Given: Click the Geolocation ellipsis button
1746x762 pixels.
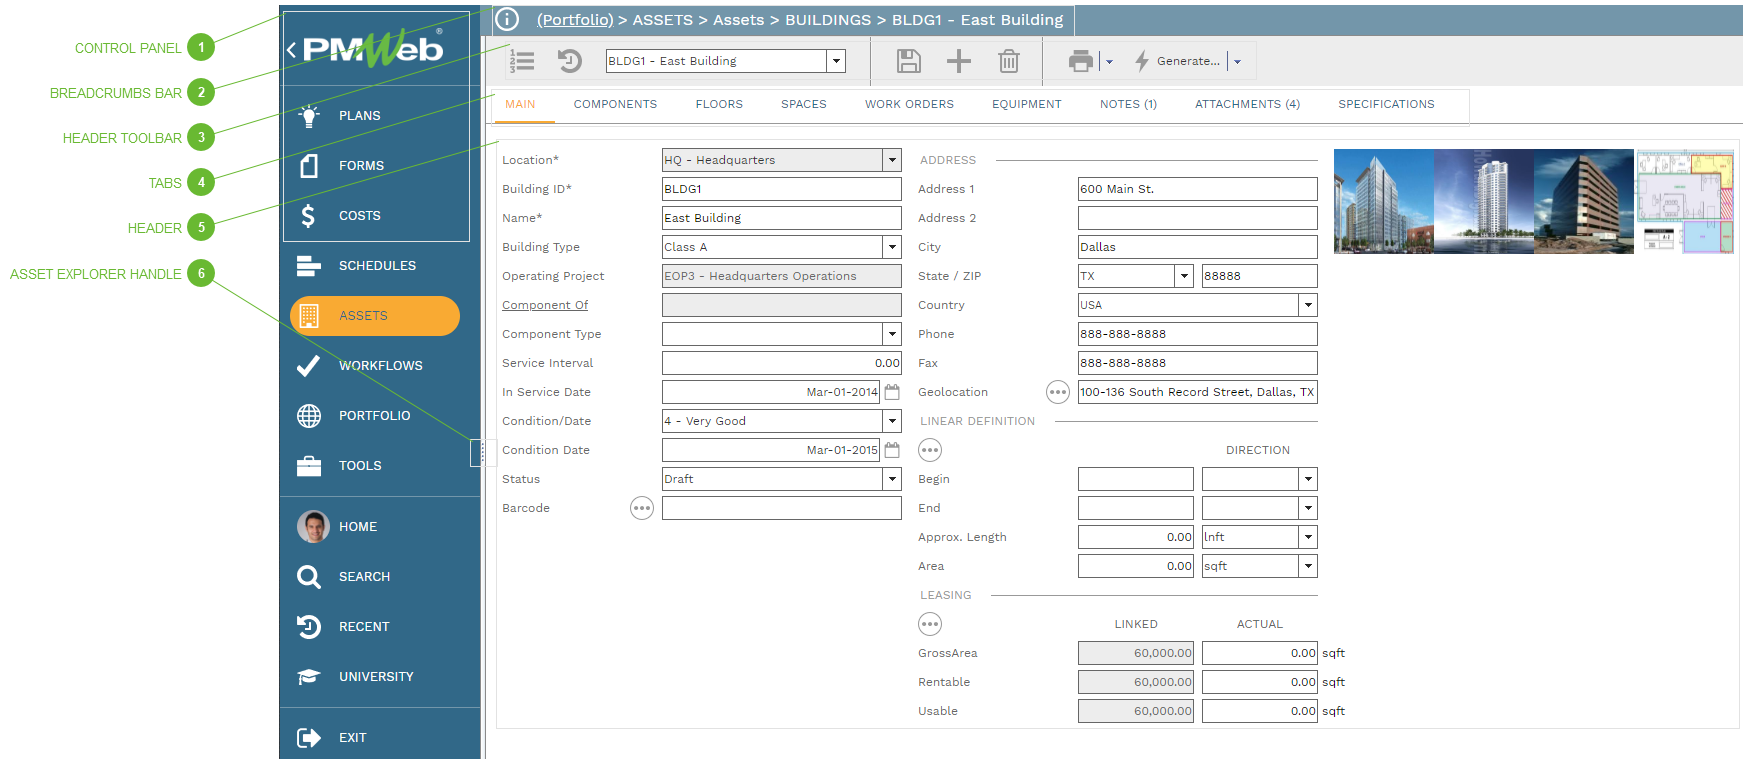Looking at the screenshot, I should [1057, 392].
